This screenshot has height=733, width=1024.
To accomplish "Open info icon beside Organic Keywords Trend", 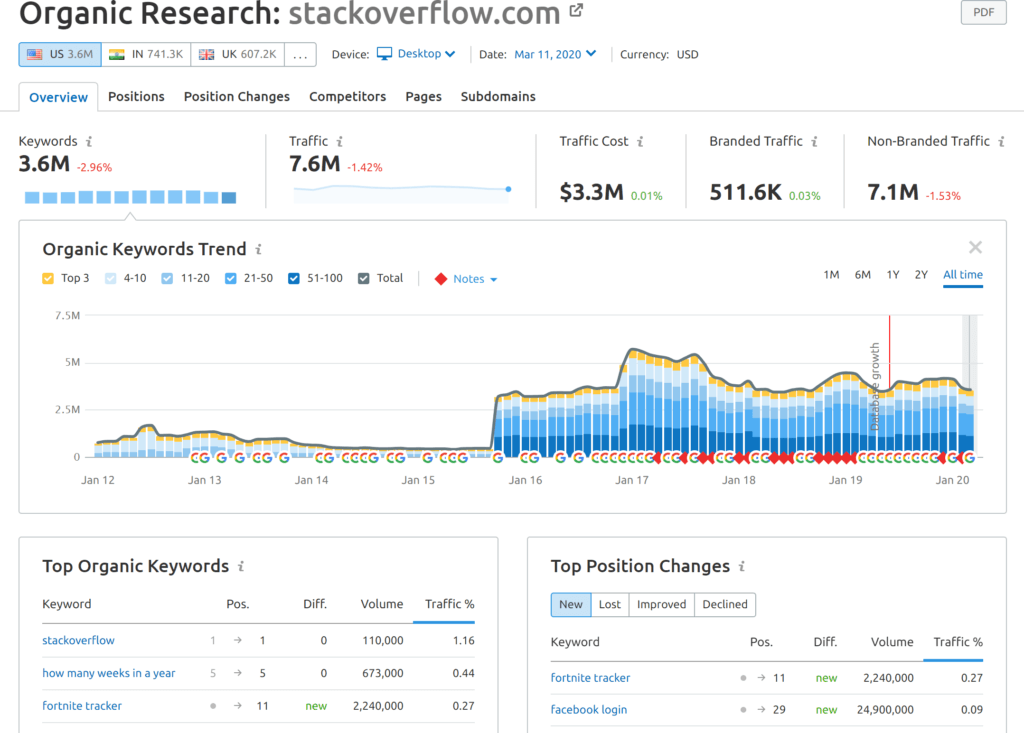I will tap(259, 249).
